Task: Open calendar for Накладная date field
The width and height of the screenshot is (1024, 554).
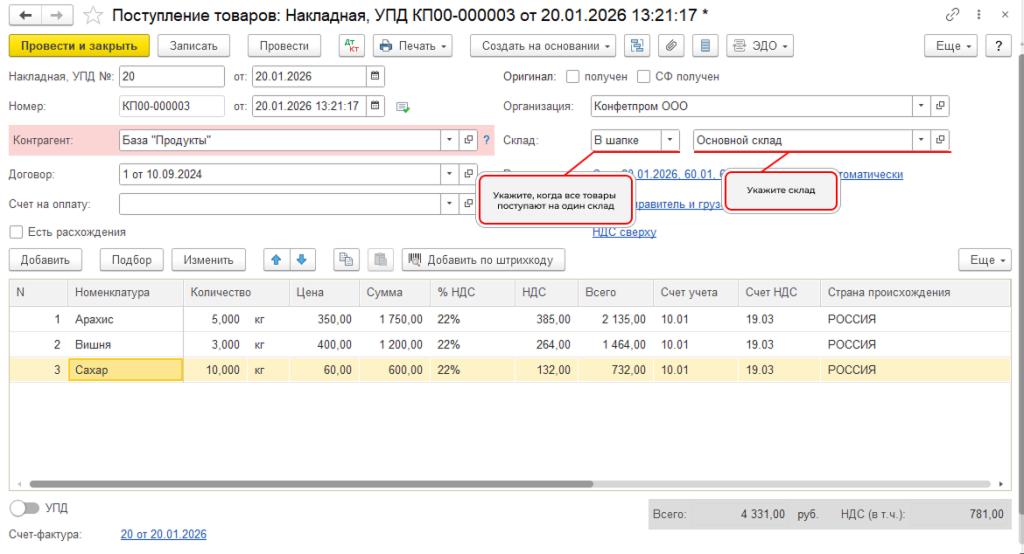Action: pos(375,76)
